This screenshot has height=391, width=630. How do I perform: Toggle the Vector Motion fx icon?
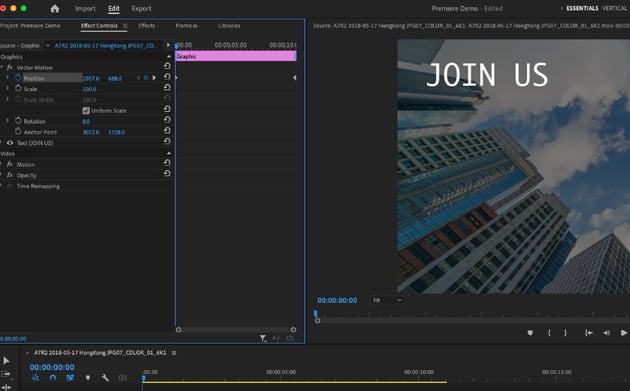pyautogui.click(x=10, y=68)
